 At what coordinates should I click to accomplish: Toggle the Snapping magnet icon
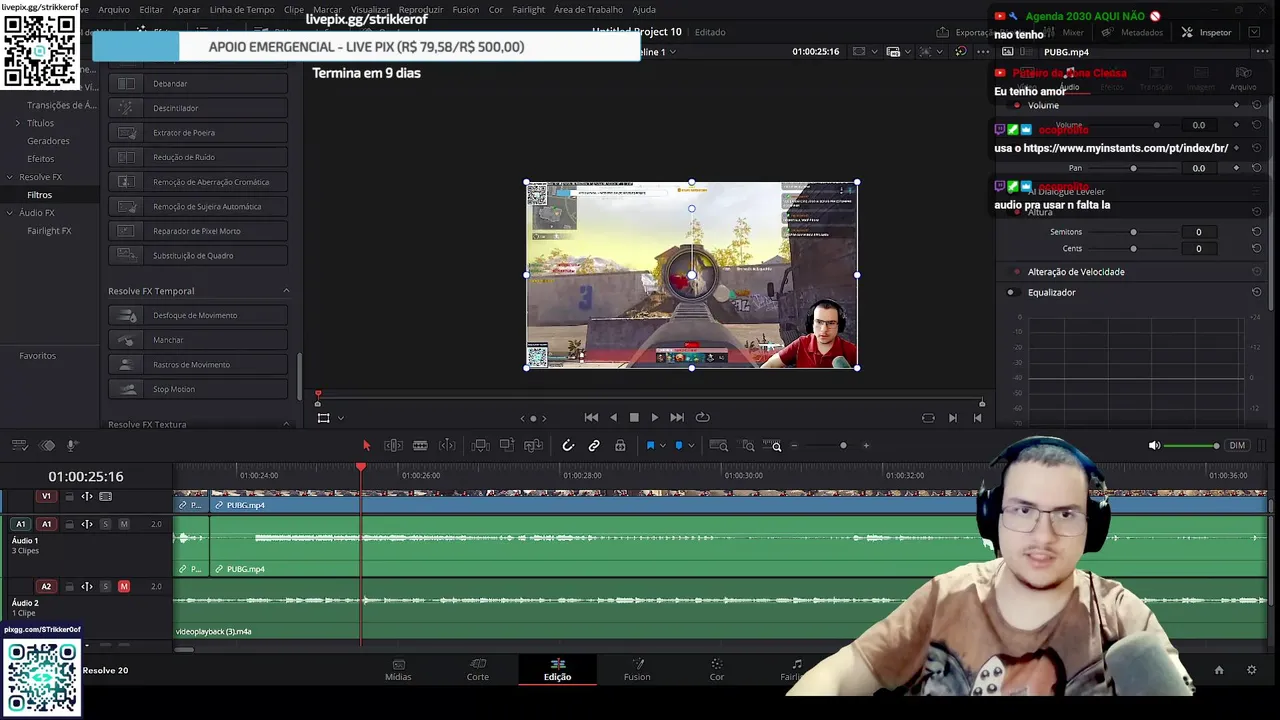[x=568, y=446]
